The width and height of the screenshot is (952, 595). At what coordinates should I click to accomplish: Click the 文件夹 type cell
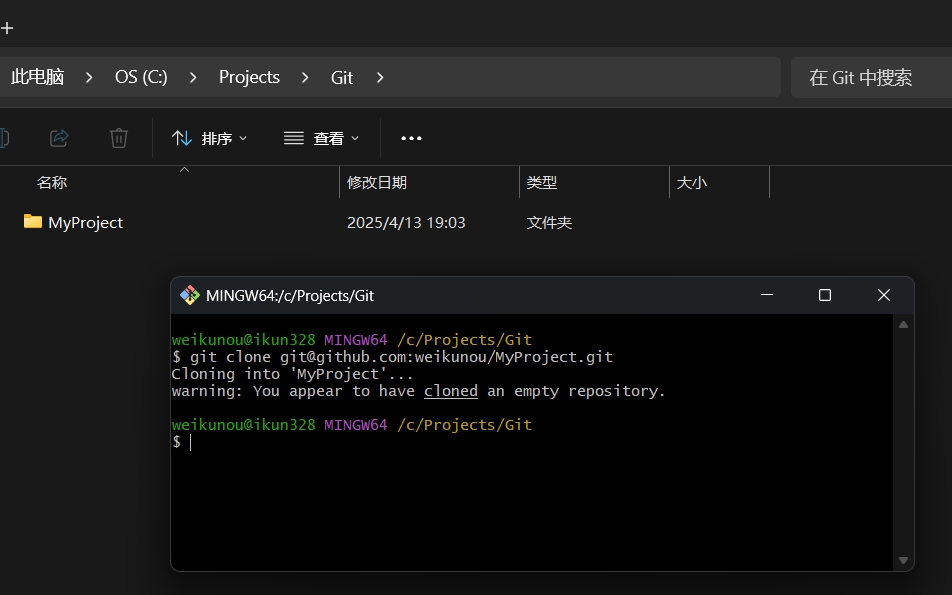(549, 222)
